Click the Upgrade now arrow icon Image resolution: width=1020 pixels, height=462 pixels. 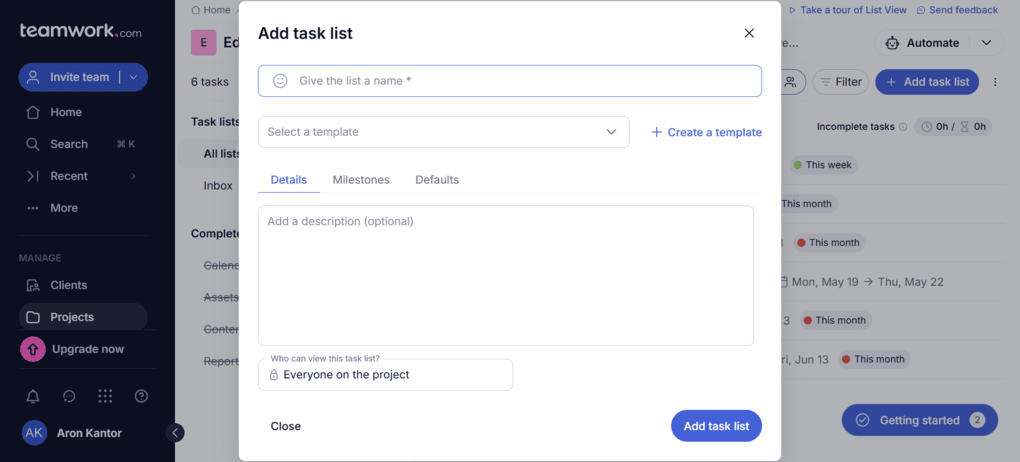(x=33, y=349)
